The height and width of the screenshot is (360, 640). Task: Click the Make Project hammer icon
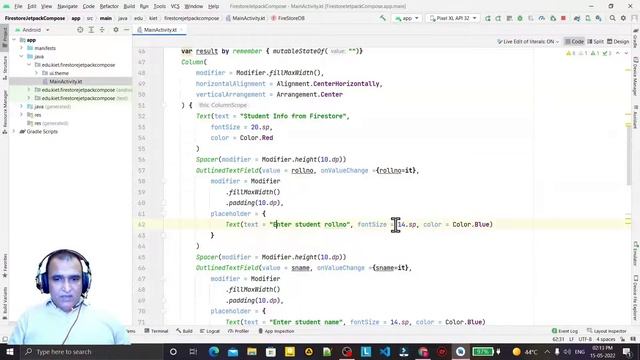tap(382, 18)
